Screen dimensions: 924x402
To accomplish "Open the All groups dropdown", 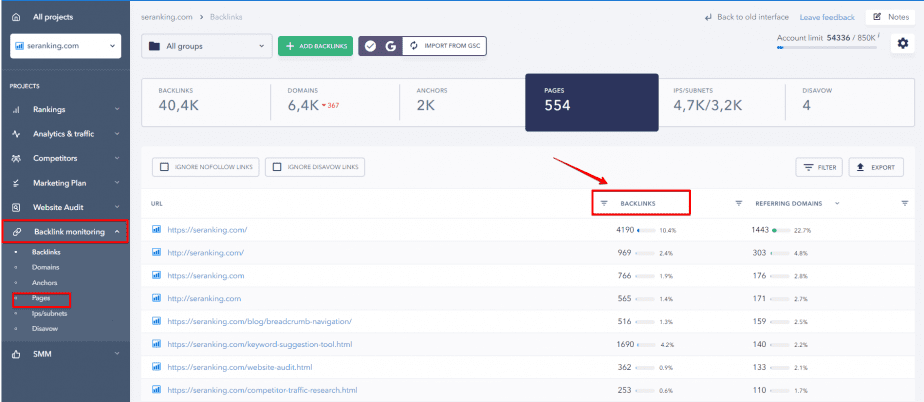I will coord(207,46).
